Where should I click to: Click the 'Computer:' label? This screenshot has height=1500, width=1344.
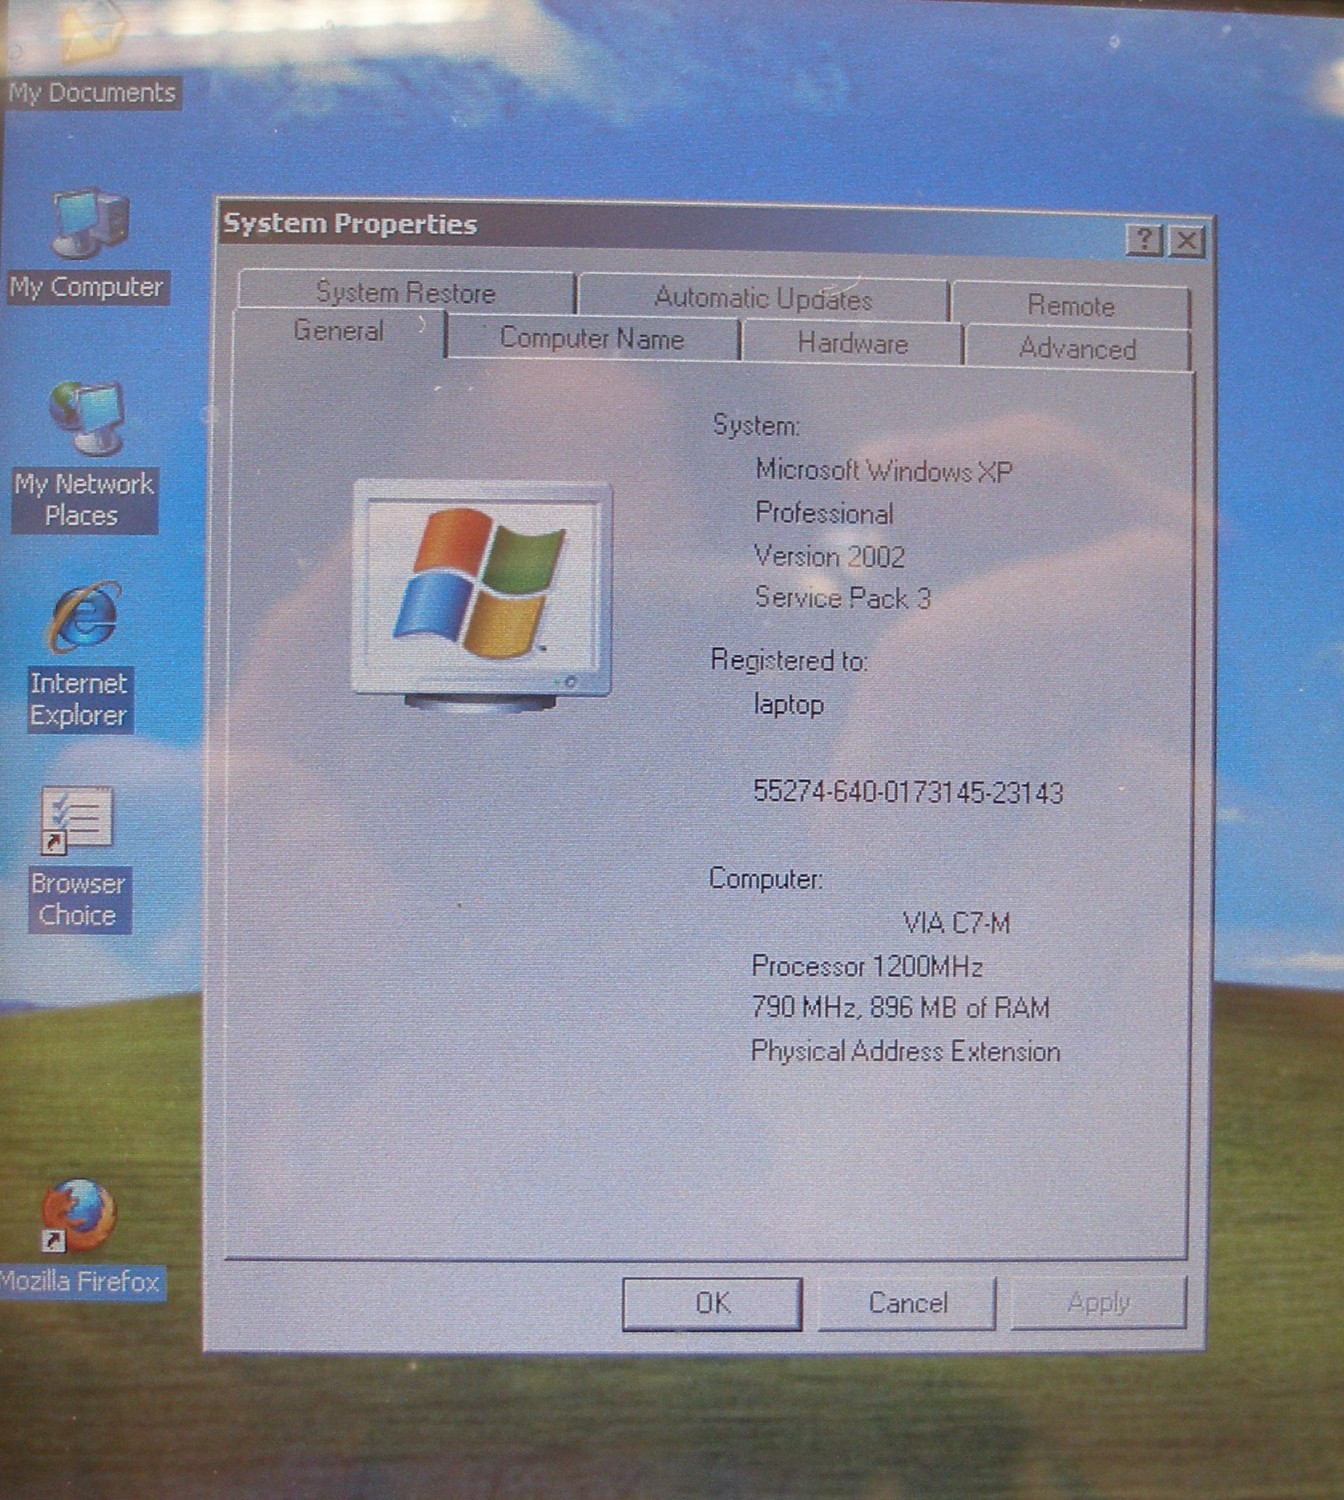(x=765, y=879)
